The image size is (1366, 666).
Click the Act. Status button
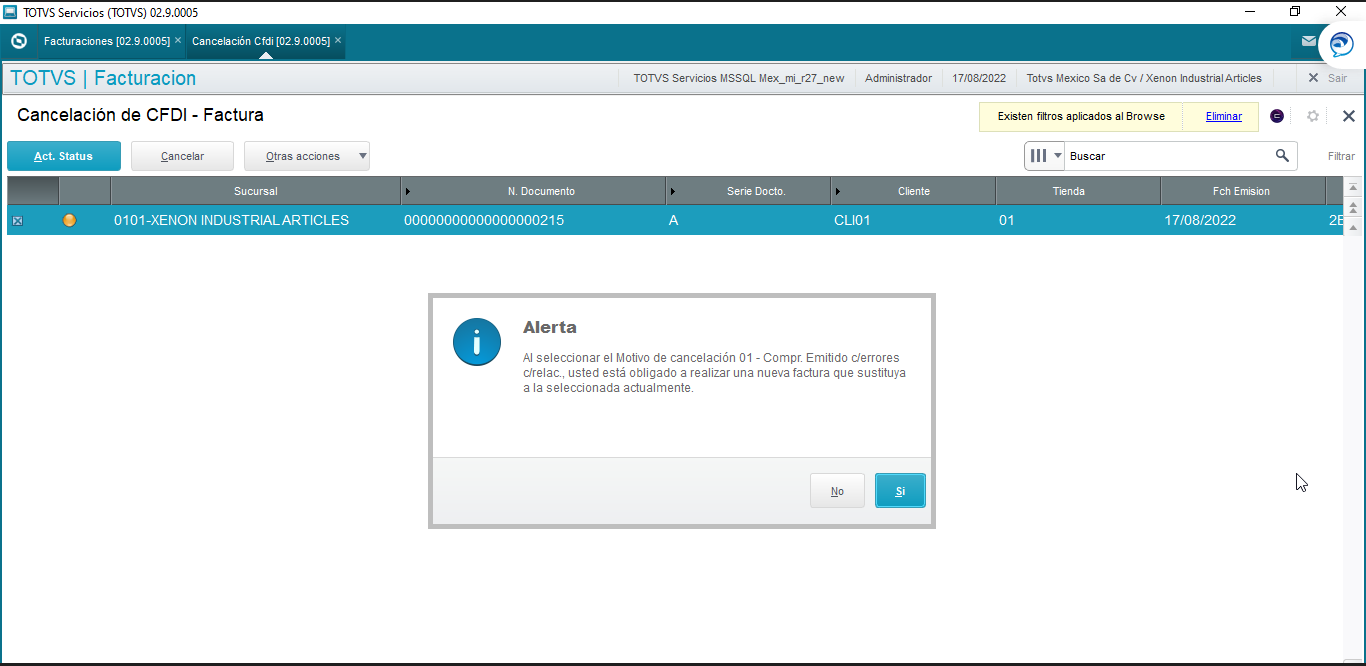point(64,156)
